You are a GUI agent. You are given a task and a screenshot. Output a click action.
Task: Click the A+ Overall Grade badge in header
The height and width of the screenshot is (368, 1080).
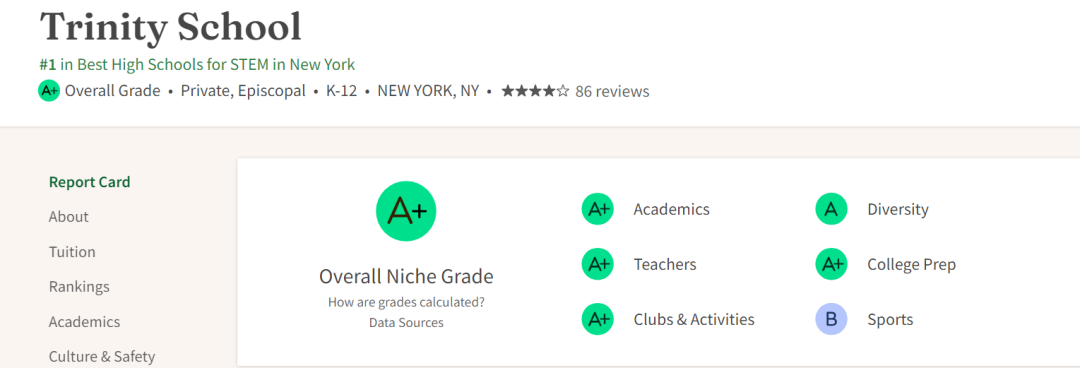click(x=49, y=91)
